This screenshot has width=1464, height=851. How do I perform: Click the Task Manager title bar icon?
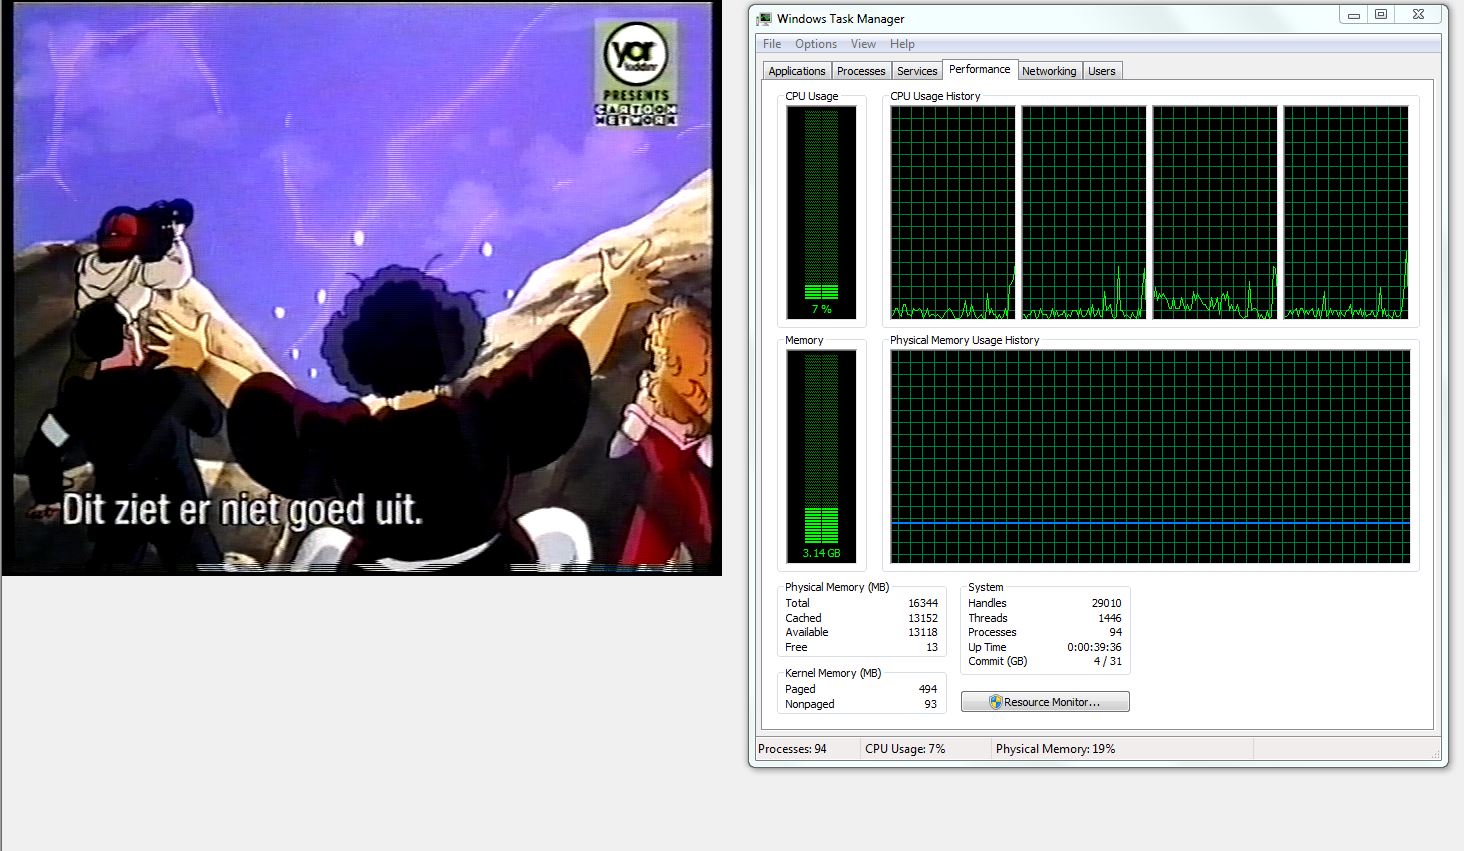(765, 18)
